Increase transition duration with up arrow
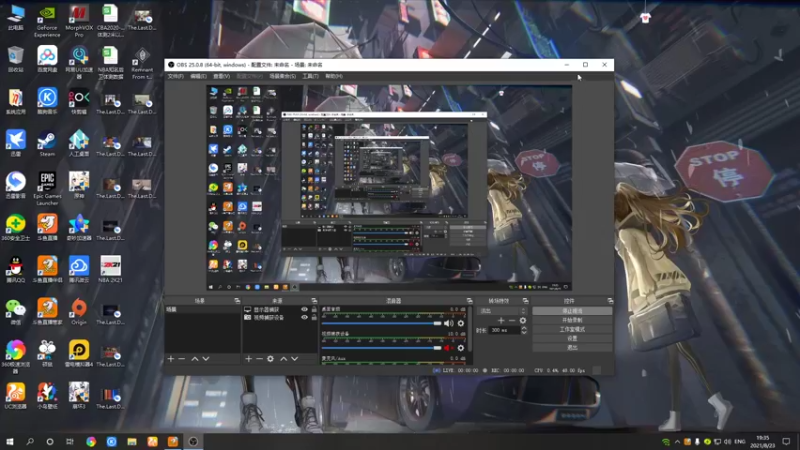The width and height of the screenshot is (800, 450). click(x=523, y=328)
